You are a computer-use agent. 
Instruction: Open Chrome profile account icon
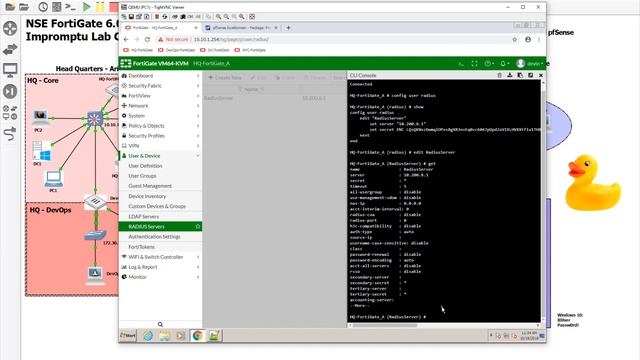(528, 40)
